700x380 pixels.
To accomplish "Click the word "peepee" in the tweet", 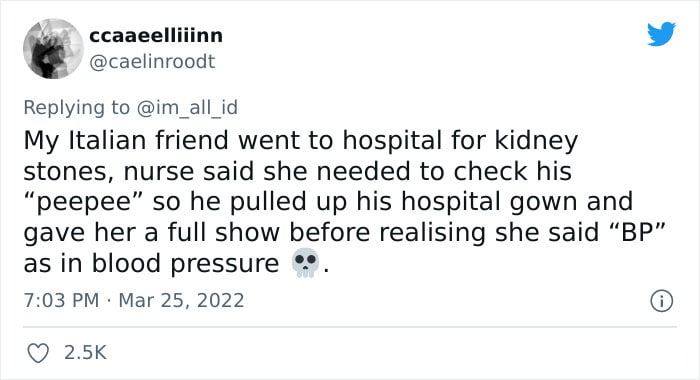I will click(83, 203).
